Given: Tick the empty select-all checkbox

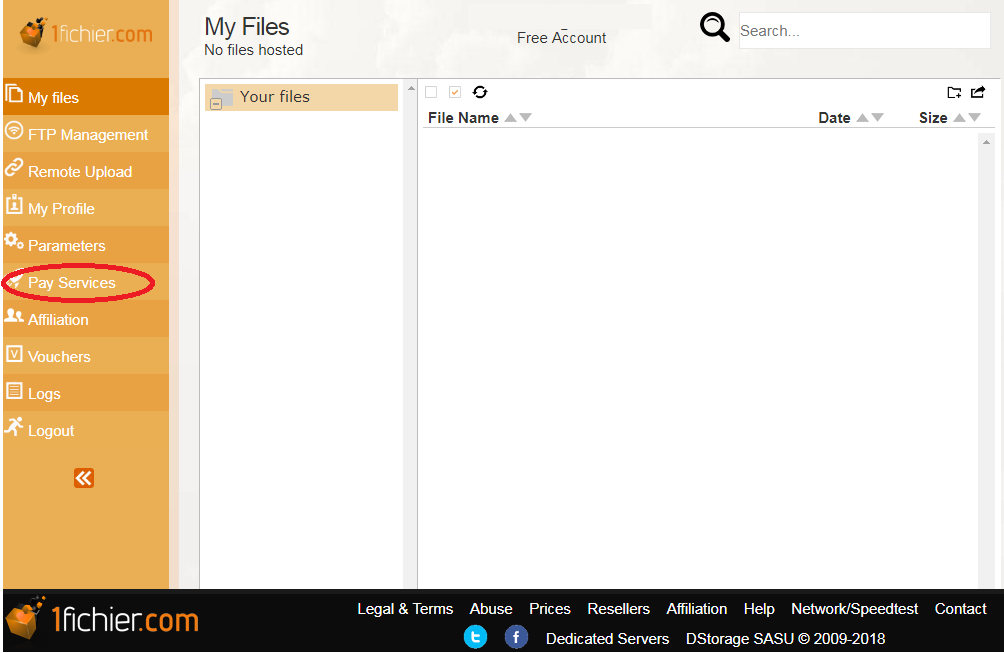Looking at the screenshot, I should coord(432,92).
